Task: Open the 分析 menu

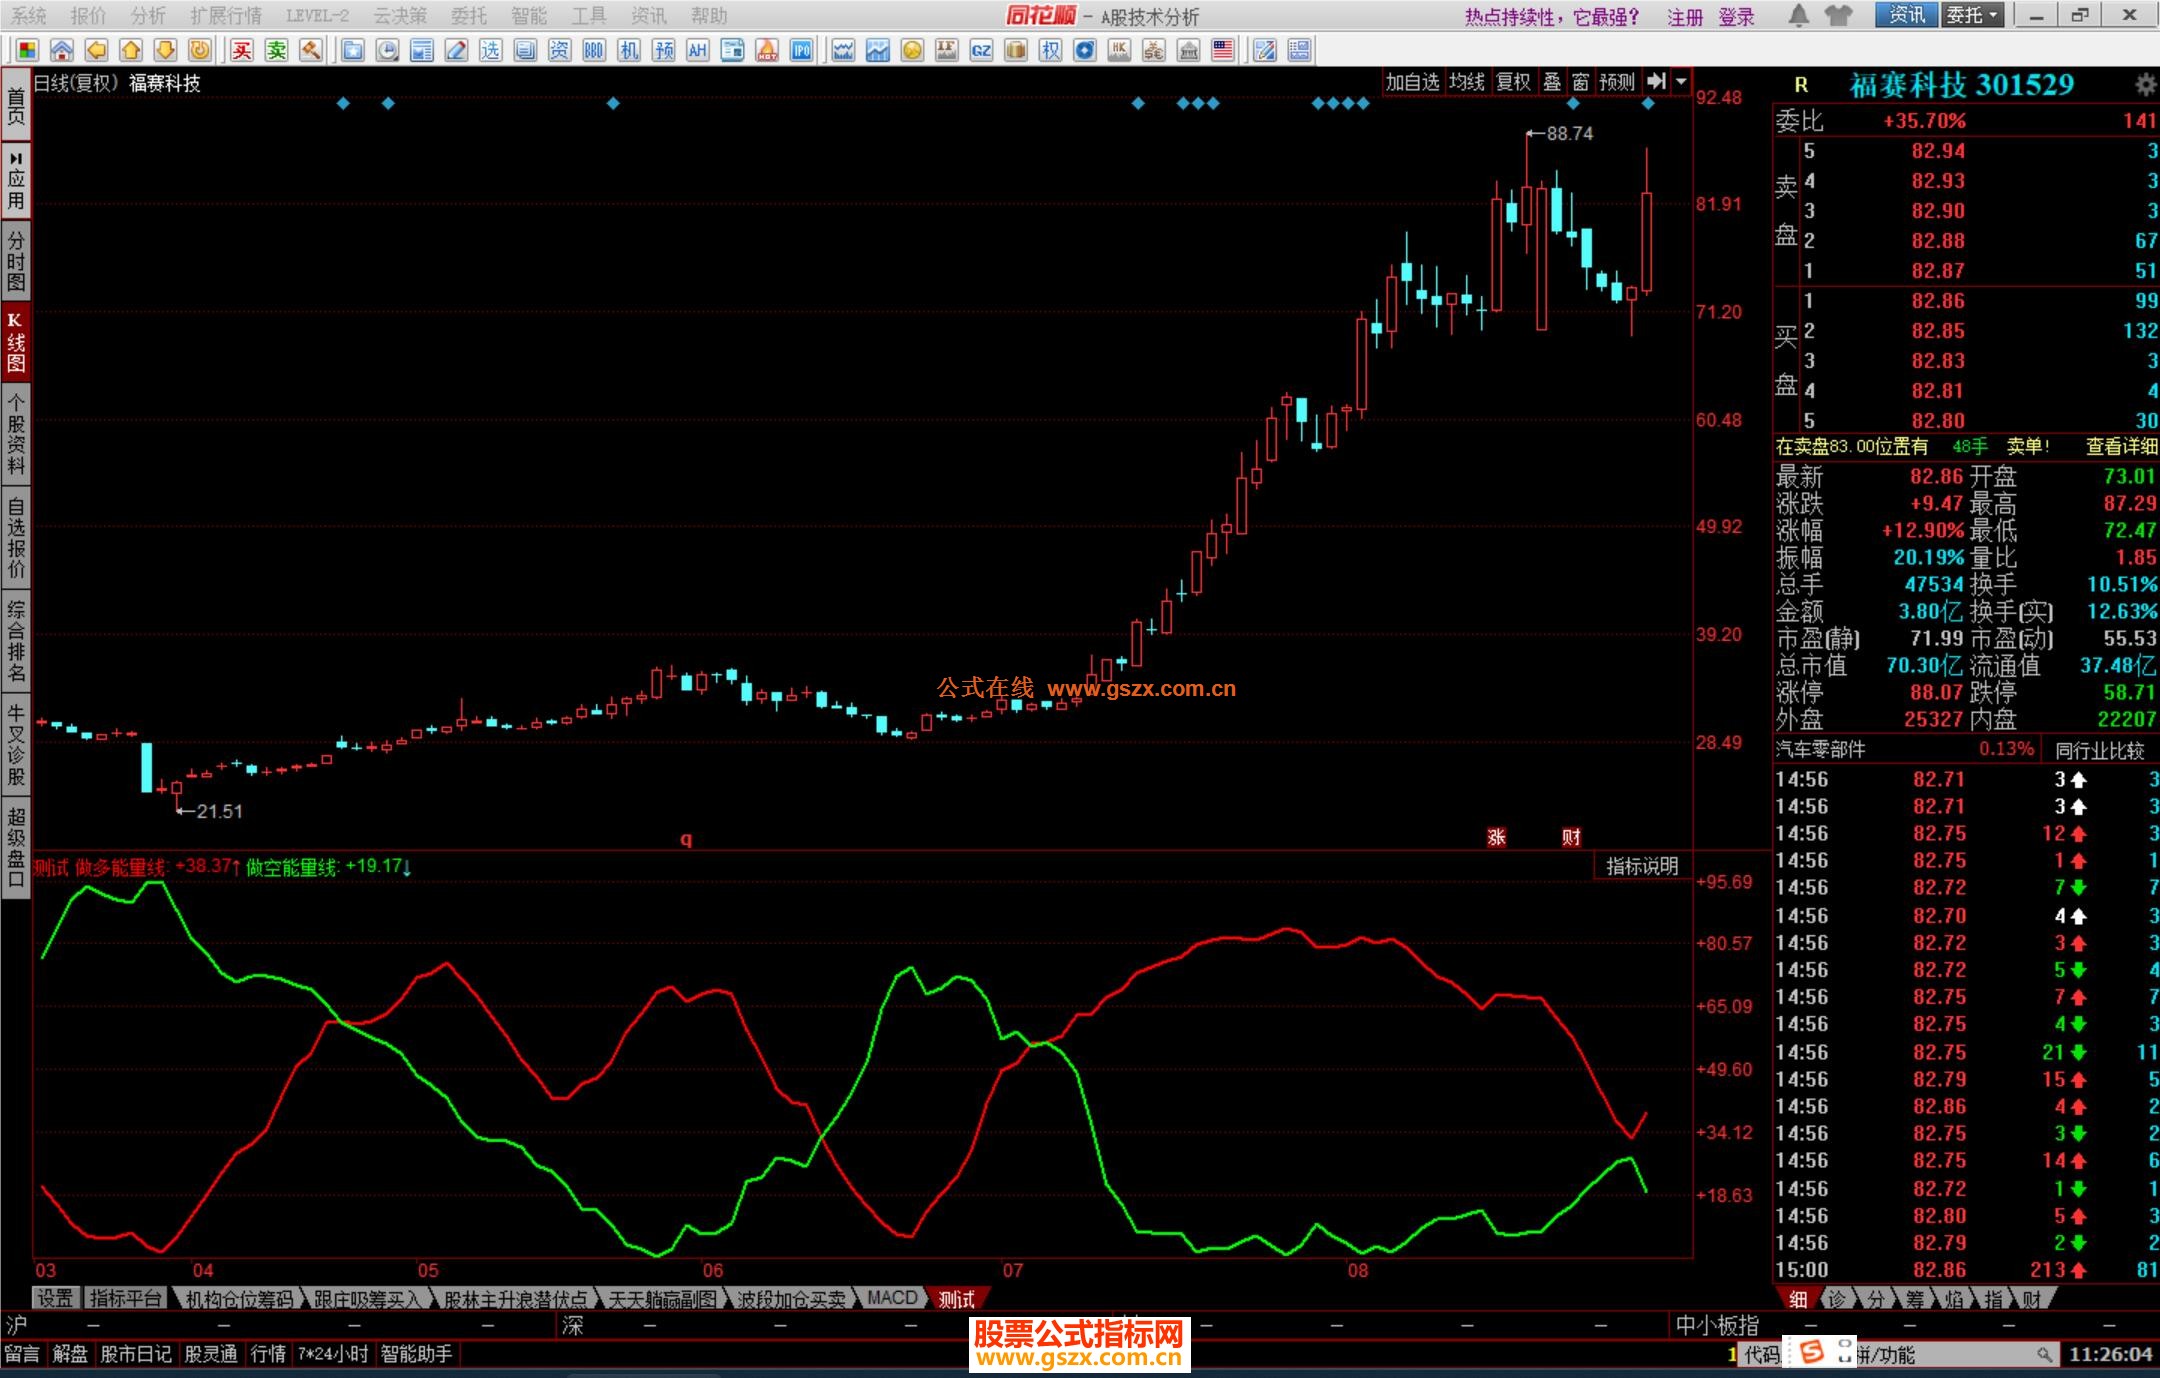Action: 148,16
